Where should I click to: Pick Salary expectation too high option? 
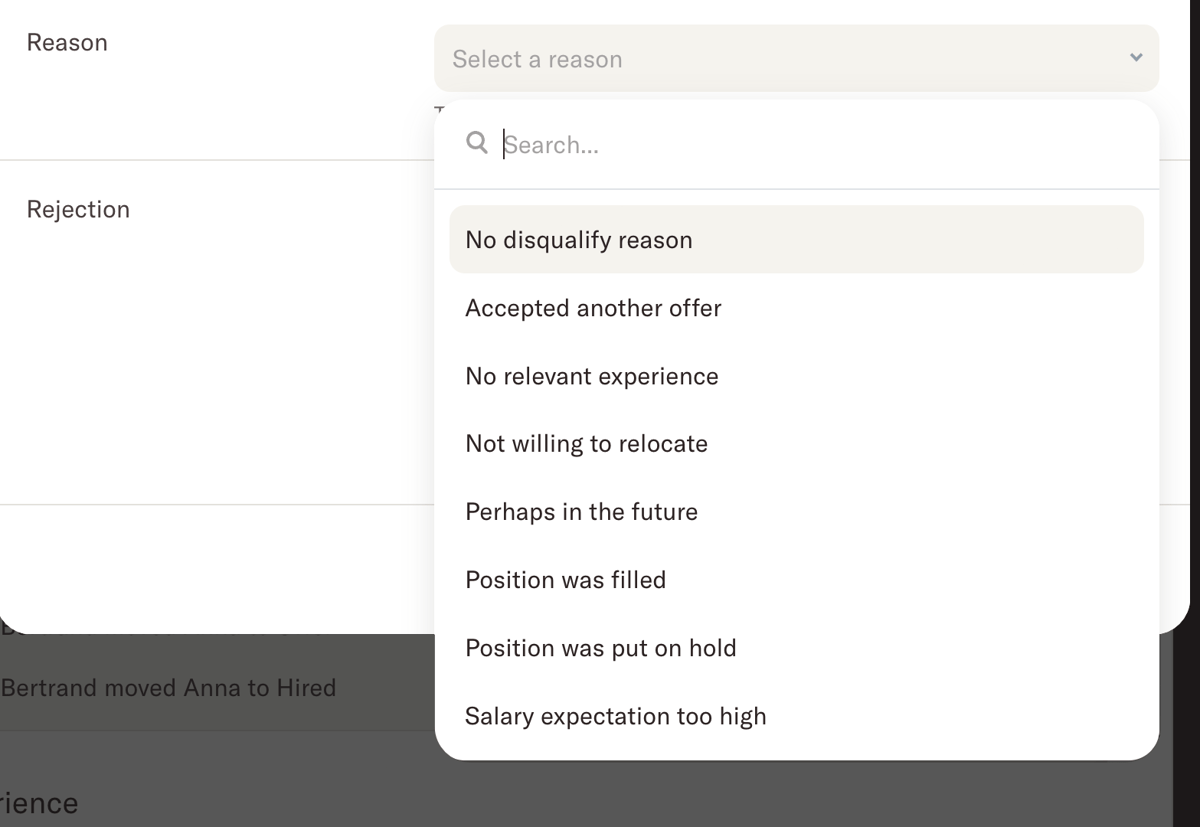[x=616, y=716]
